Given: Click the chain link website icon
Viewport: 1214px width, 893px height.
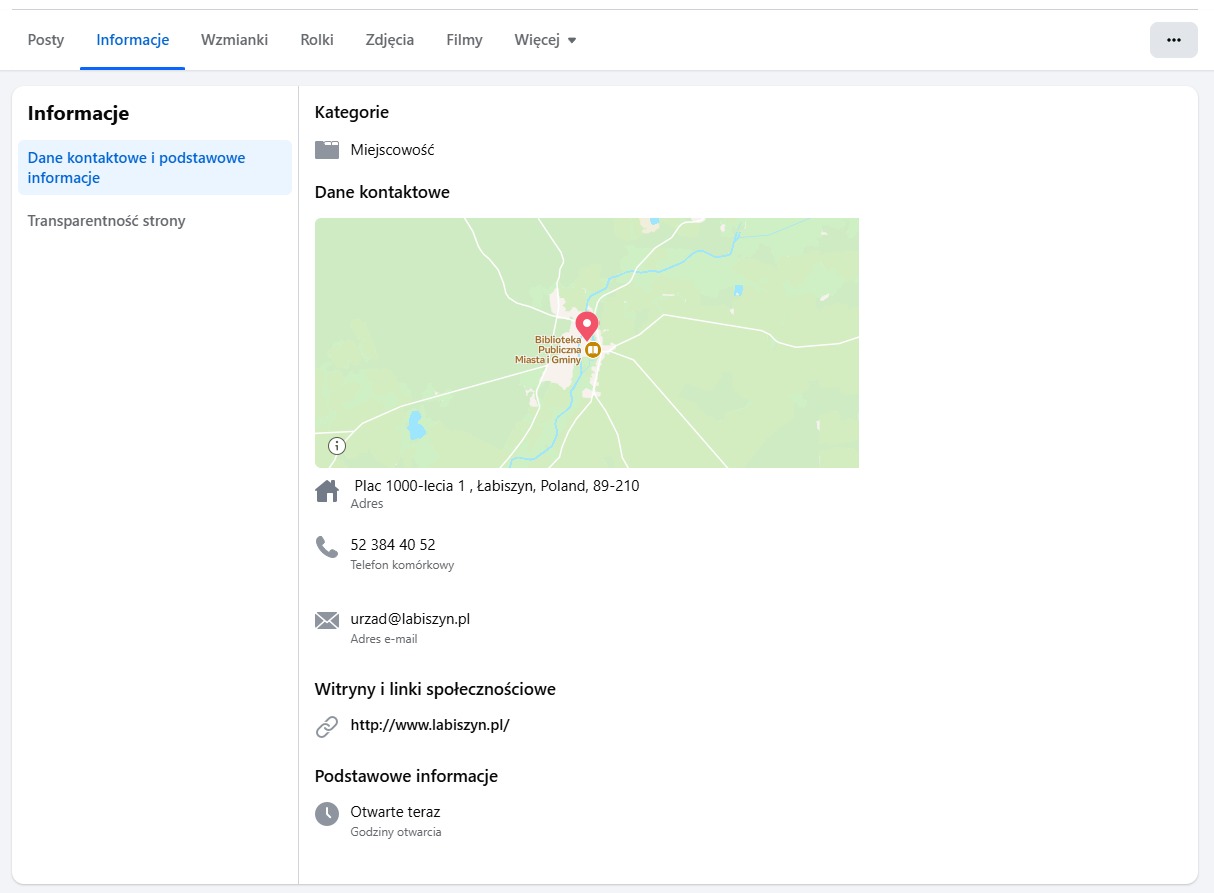Looking at the screenshot, I should coord(327,727).
